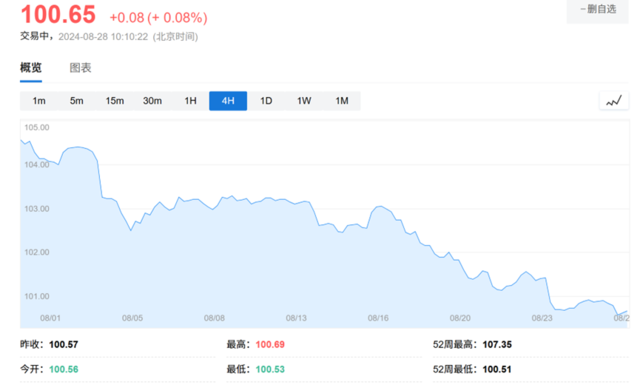Remove from watchlist with 删自选 button
The image size is (640, 385).
pos(598,10)
